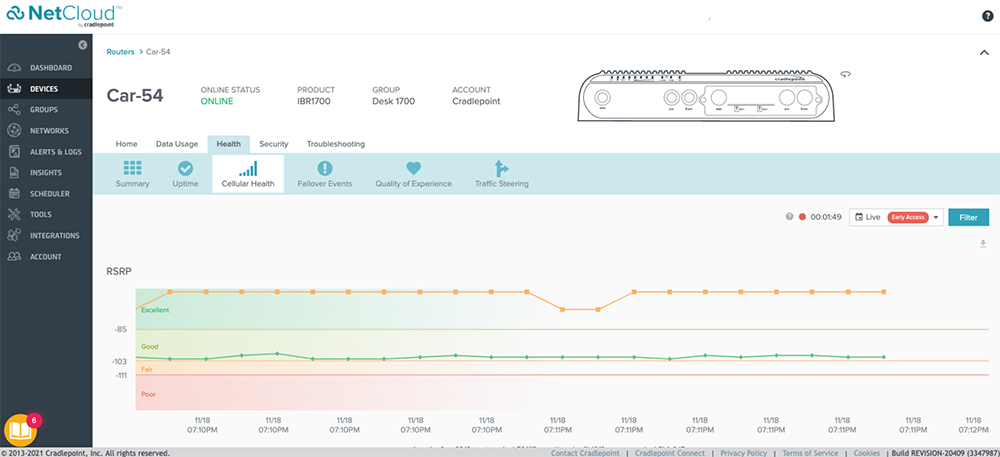The height and width of the screenshot is (457, 1000).
Task: Click the gray help icon beside timer
Action: tap(789, 217)
